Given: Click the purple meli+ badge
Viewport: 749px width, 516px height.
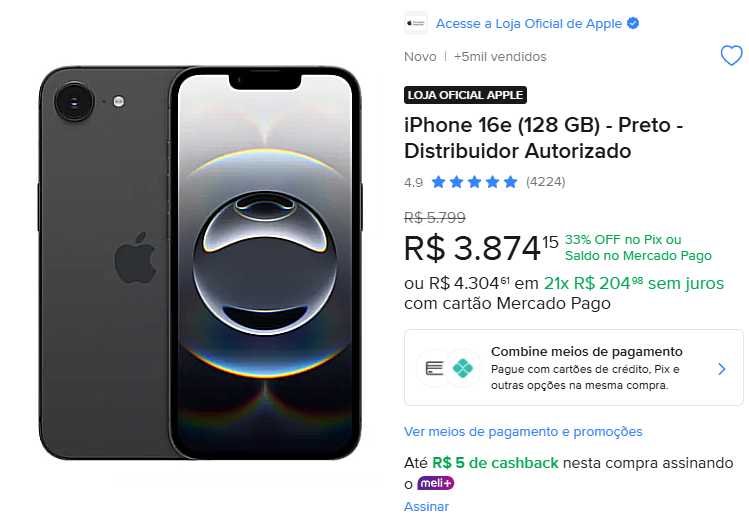Looking at the screenshot, I should (x=436, y=483).
